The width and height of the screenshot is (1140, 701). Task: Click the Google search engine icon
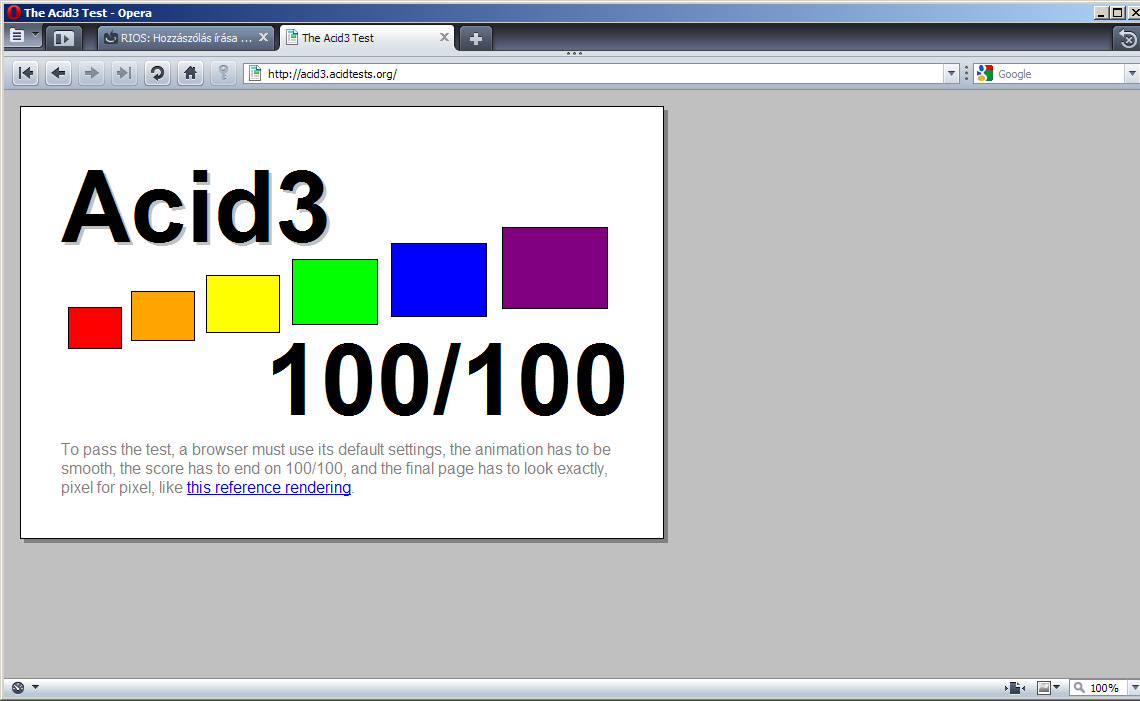coord(985,73)
